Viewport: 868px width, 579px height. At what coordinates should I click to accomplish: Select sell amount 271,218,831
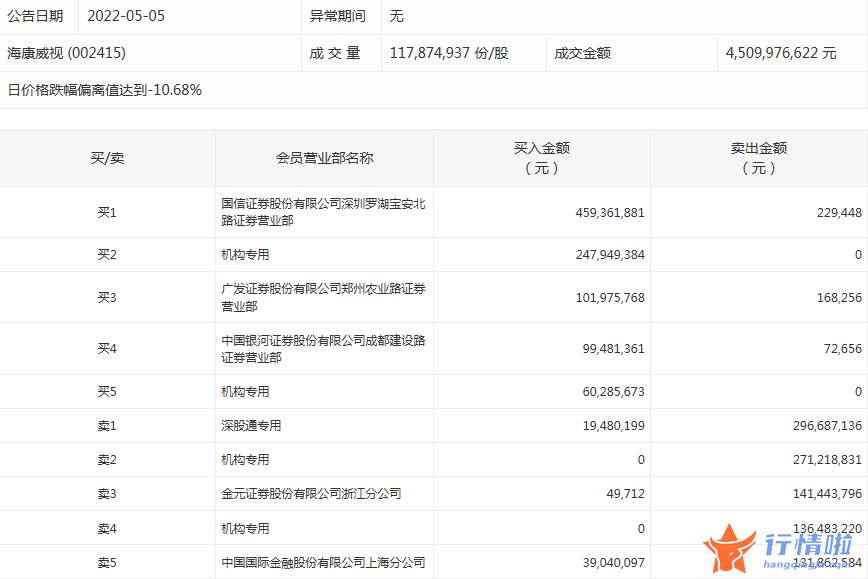coord(827,459)
